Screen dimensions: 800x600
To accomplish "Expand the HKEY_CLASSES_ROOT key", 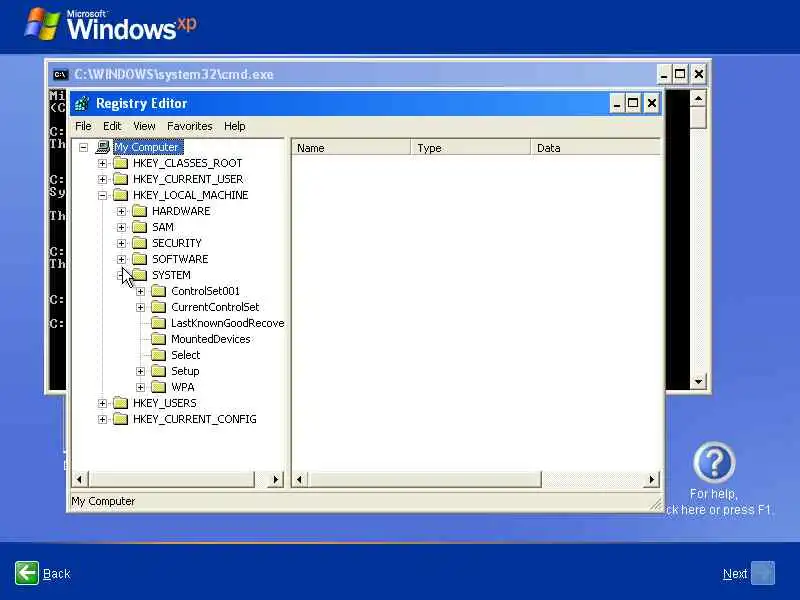I will pyautogui.click(x=103, y=163).
